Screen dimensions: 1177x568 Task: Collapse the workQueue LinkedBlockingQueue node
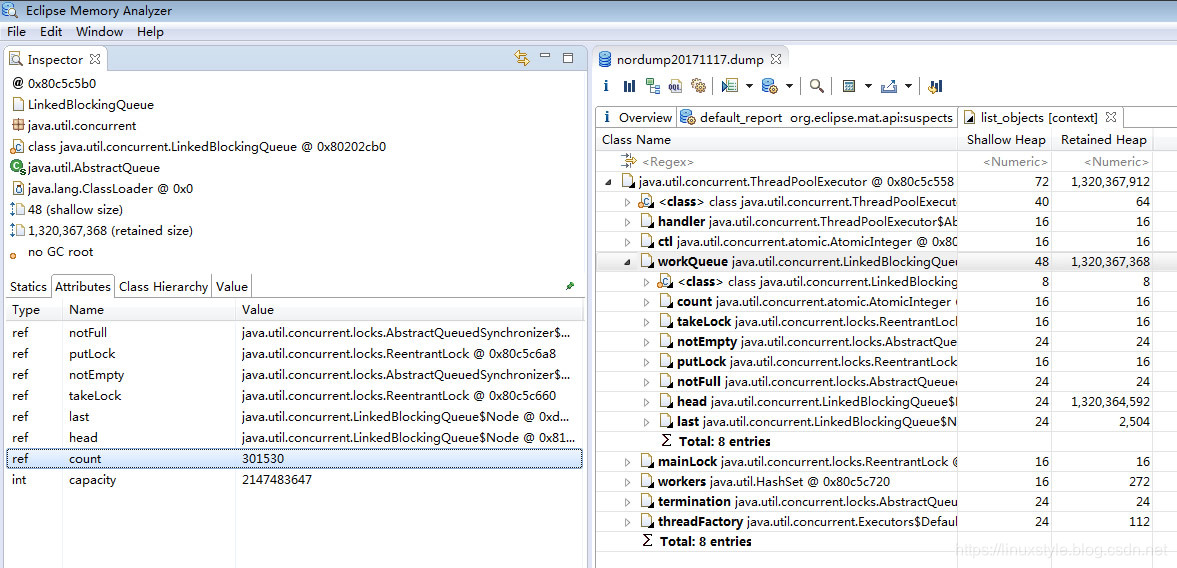(628, 262)
